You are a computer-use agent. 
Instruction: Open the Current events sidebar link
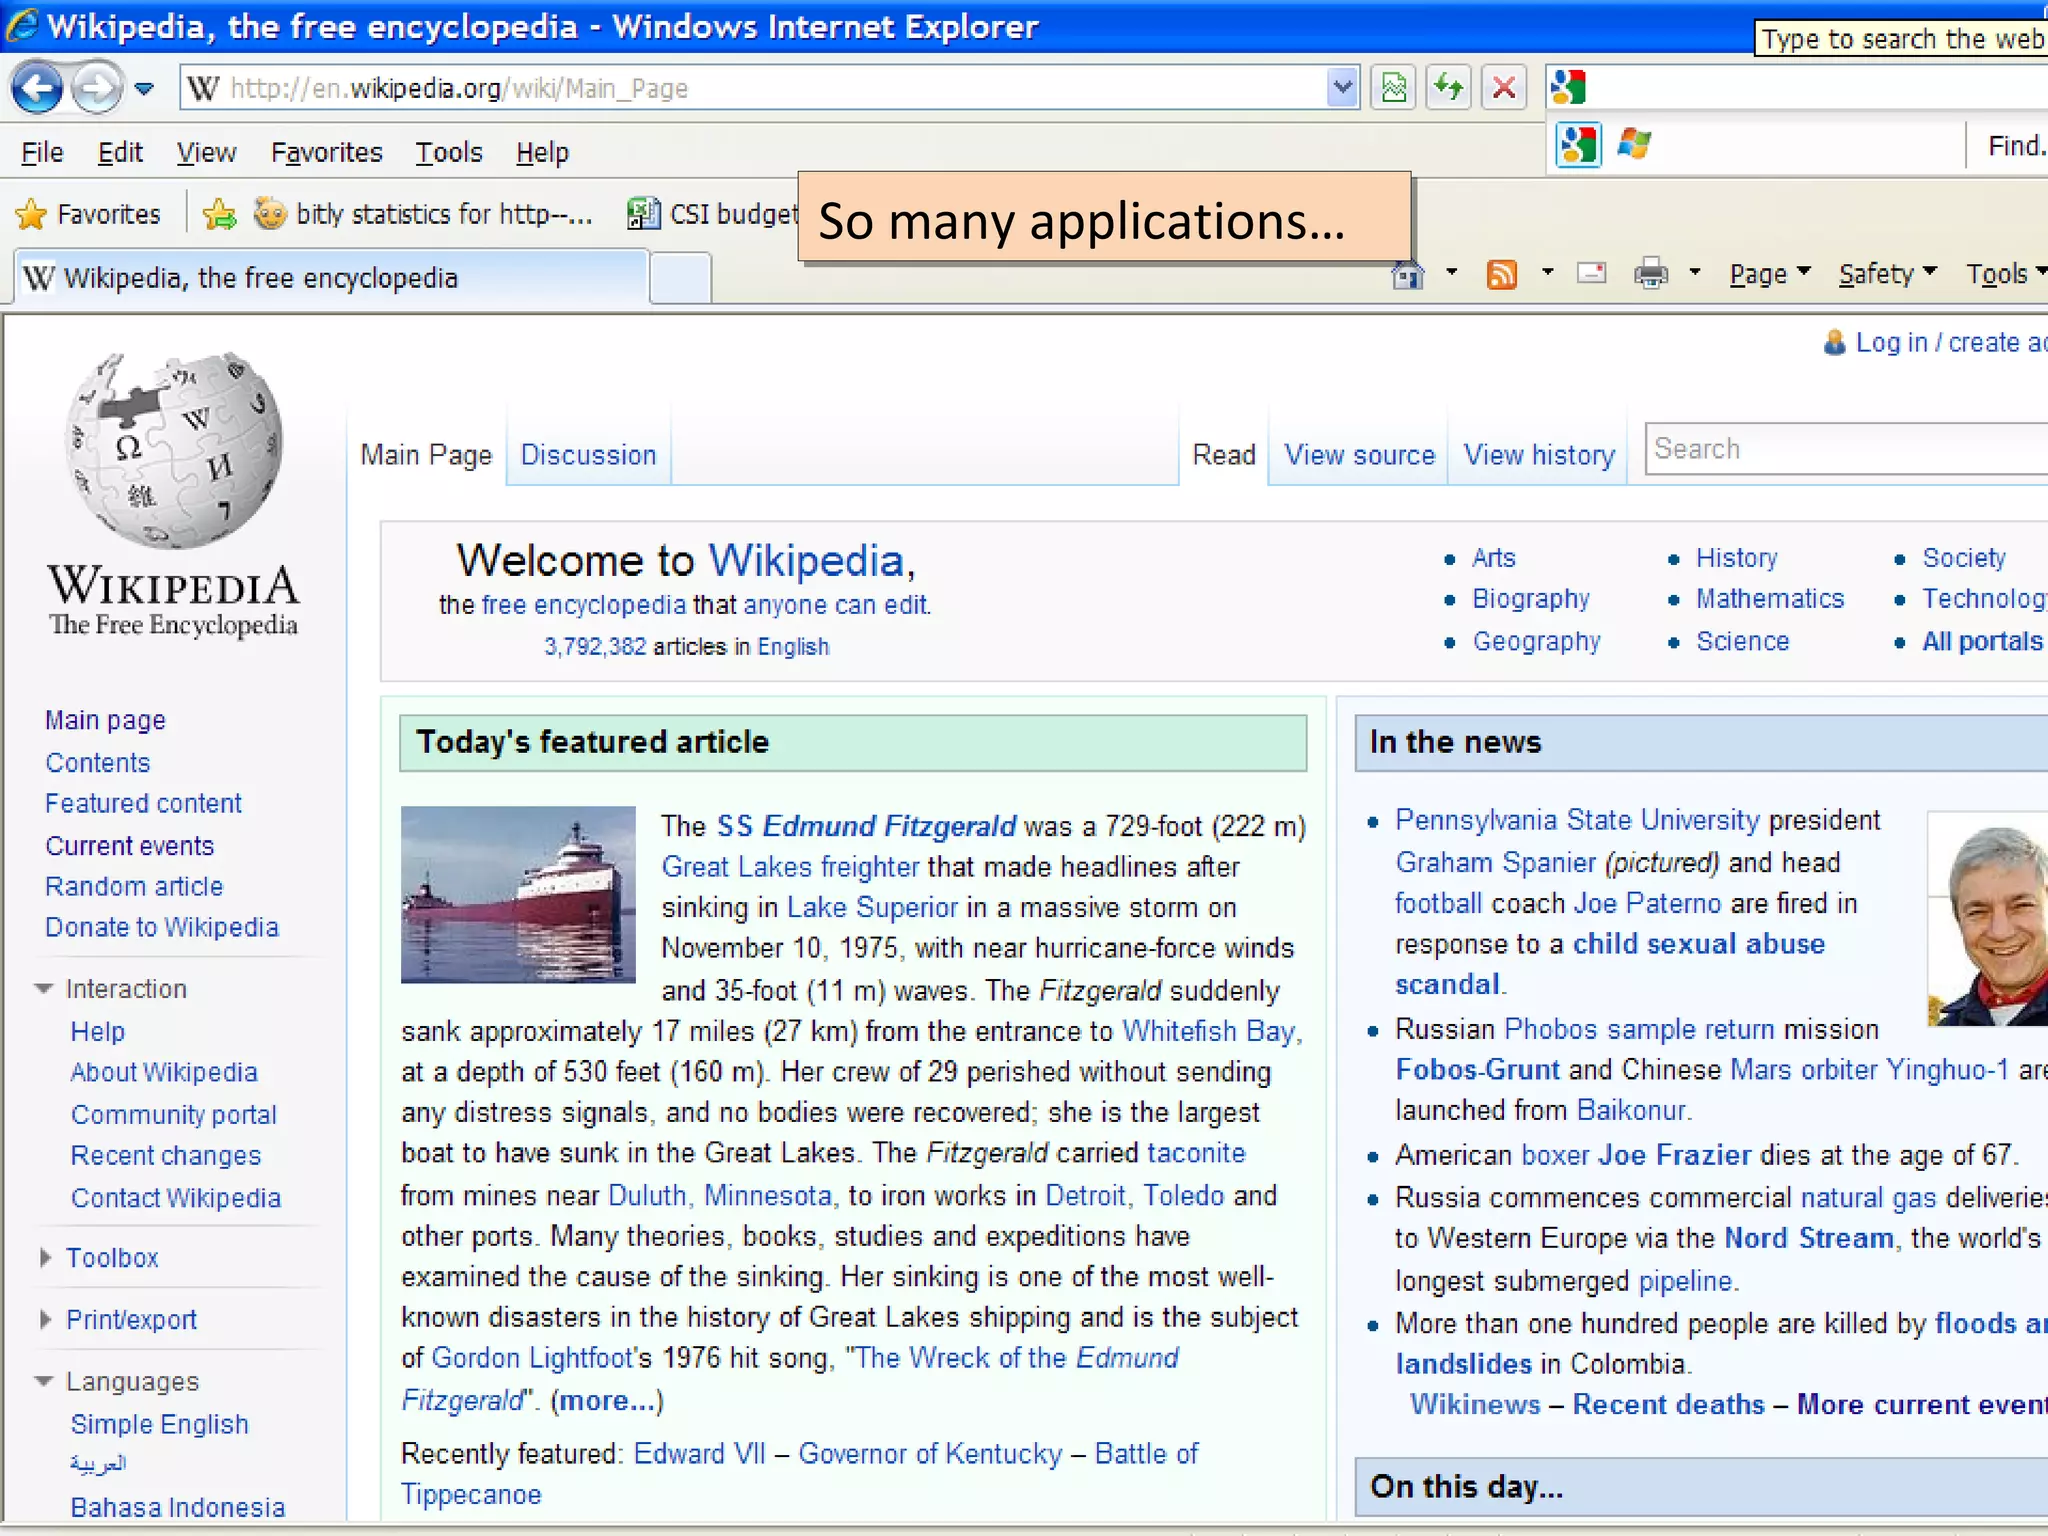(130, 846)
